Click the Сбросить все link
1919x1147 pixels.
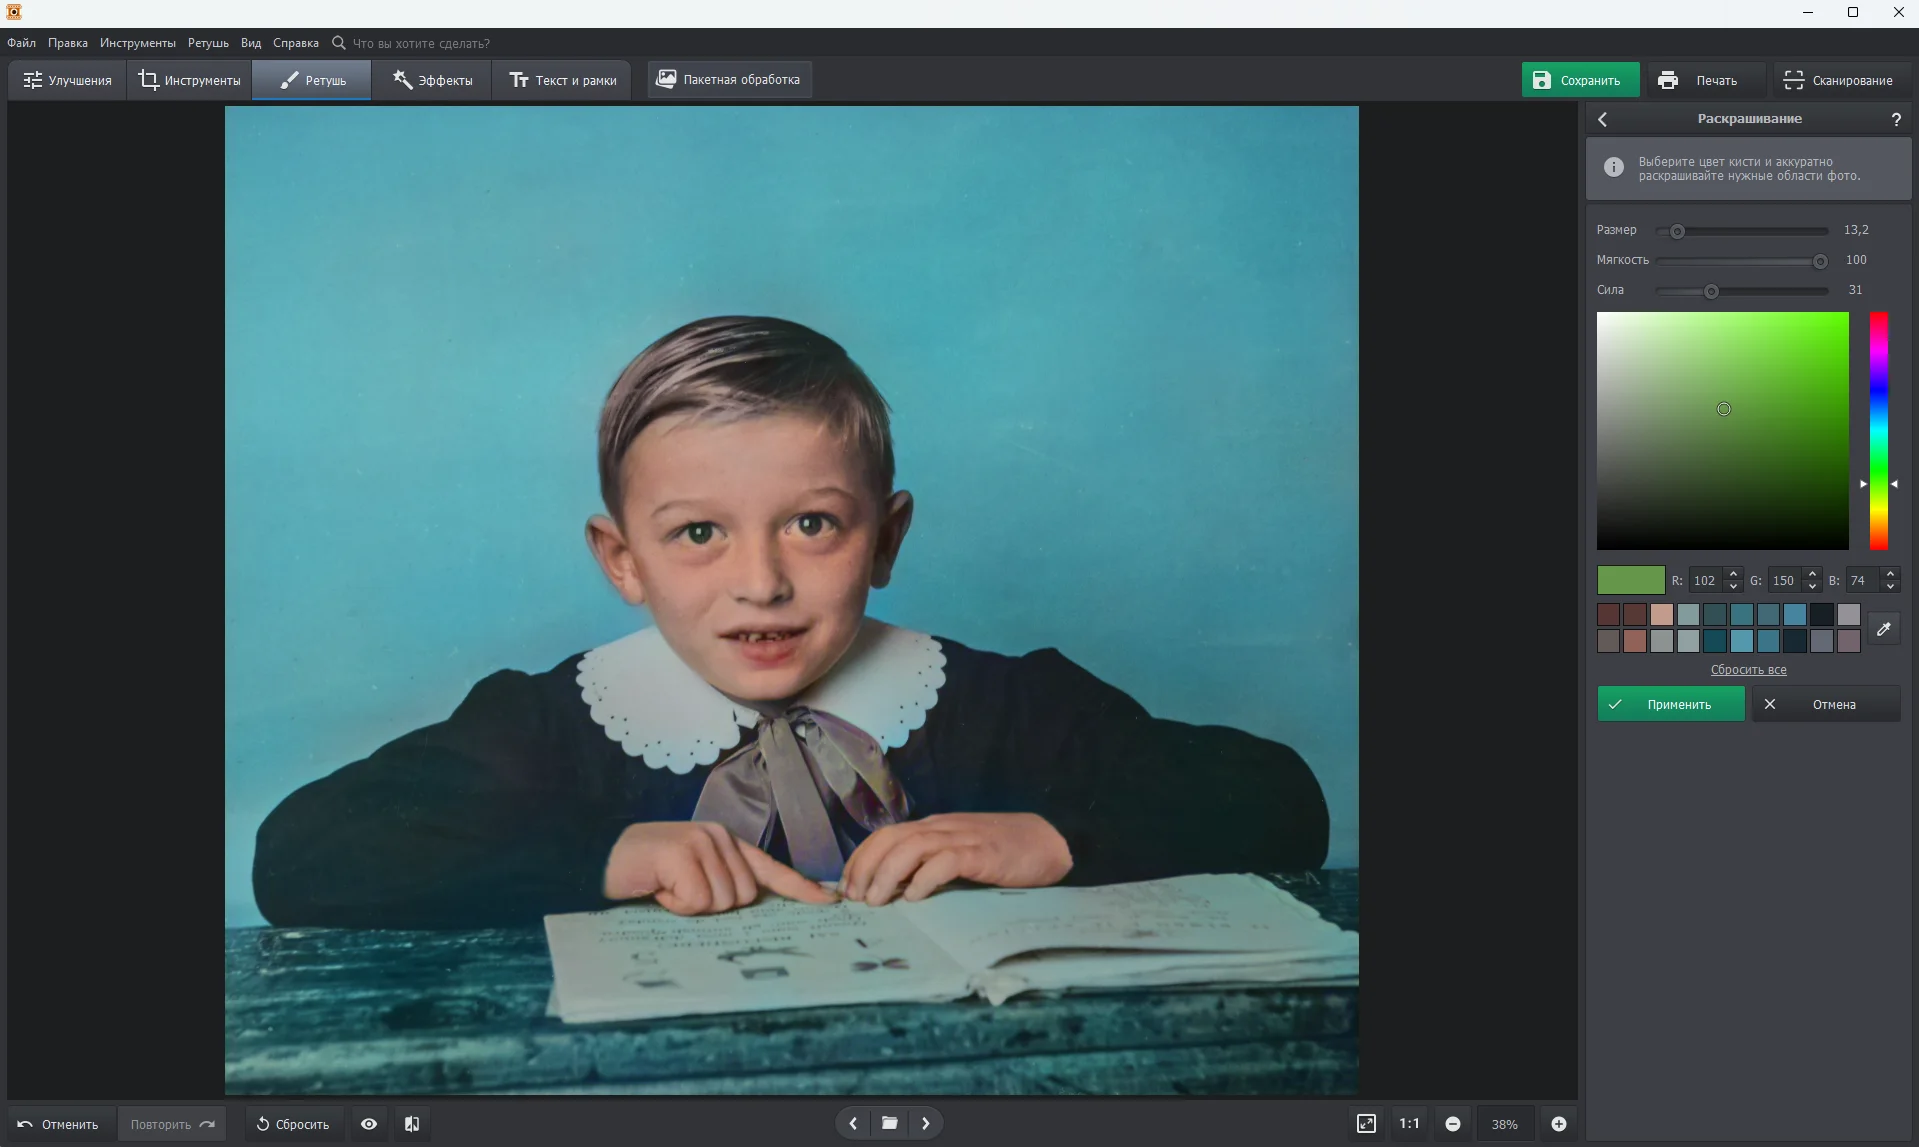point(1748,670)
